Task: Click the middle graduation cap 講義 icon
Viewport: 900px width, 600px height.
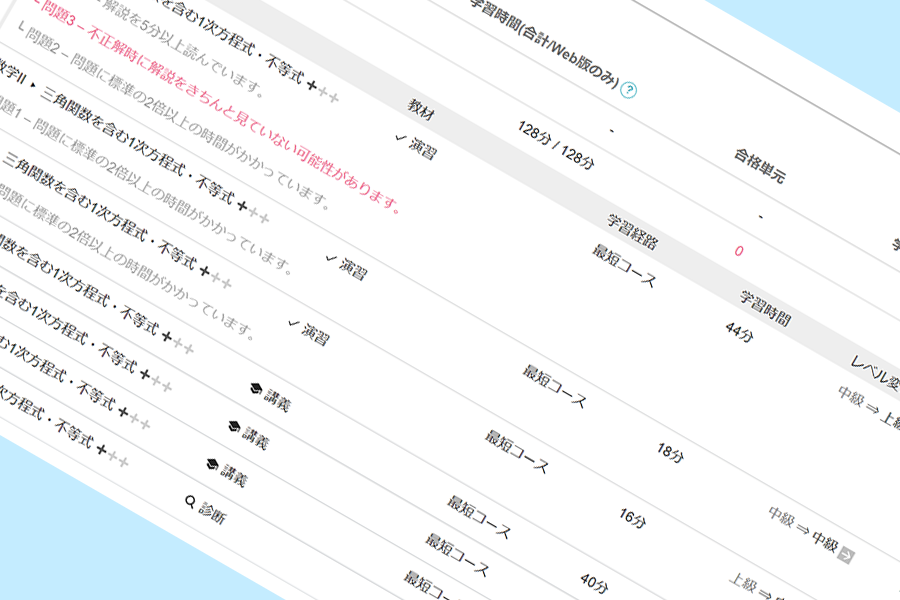Action: [x=233, y=426]
